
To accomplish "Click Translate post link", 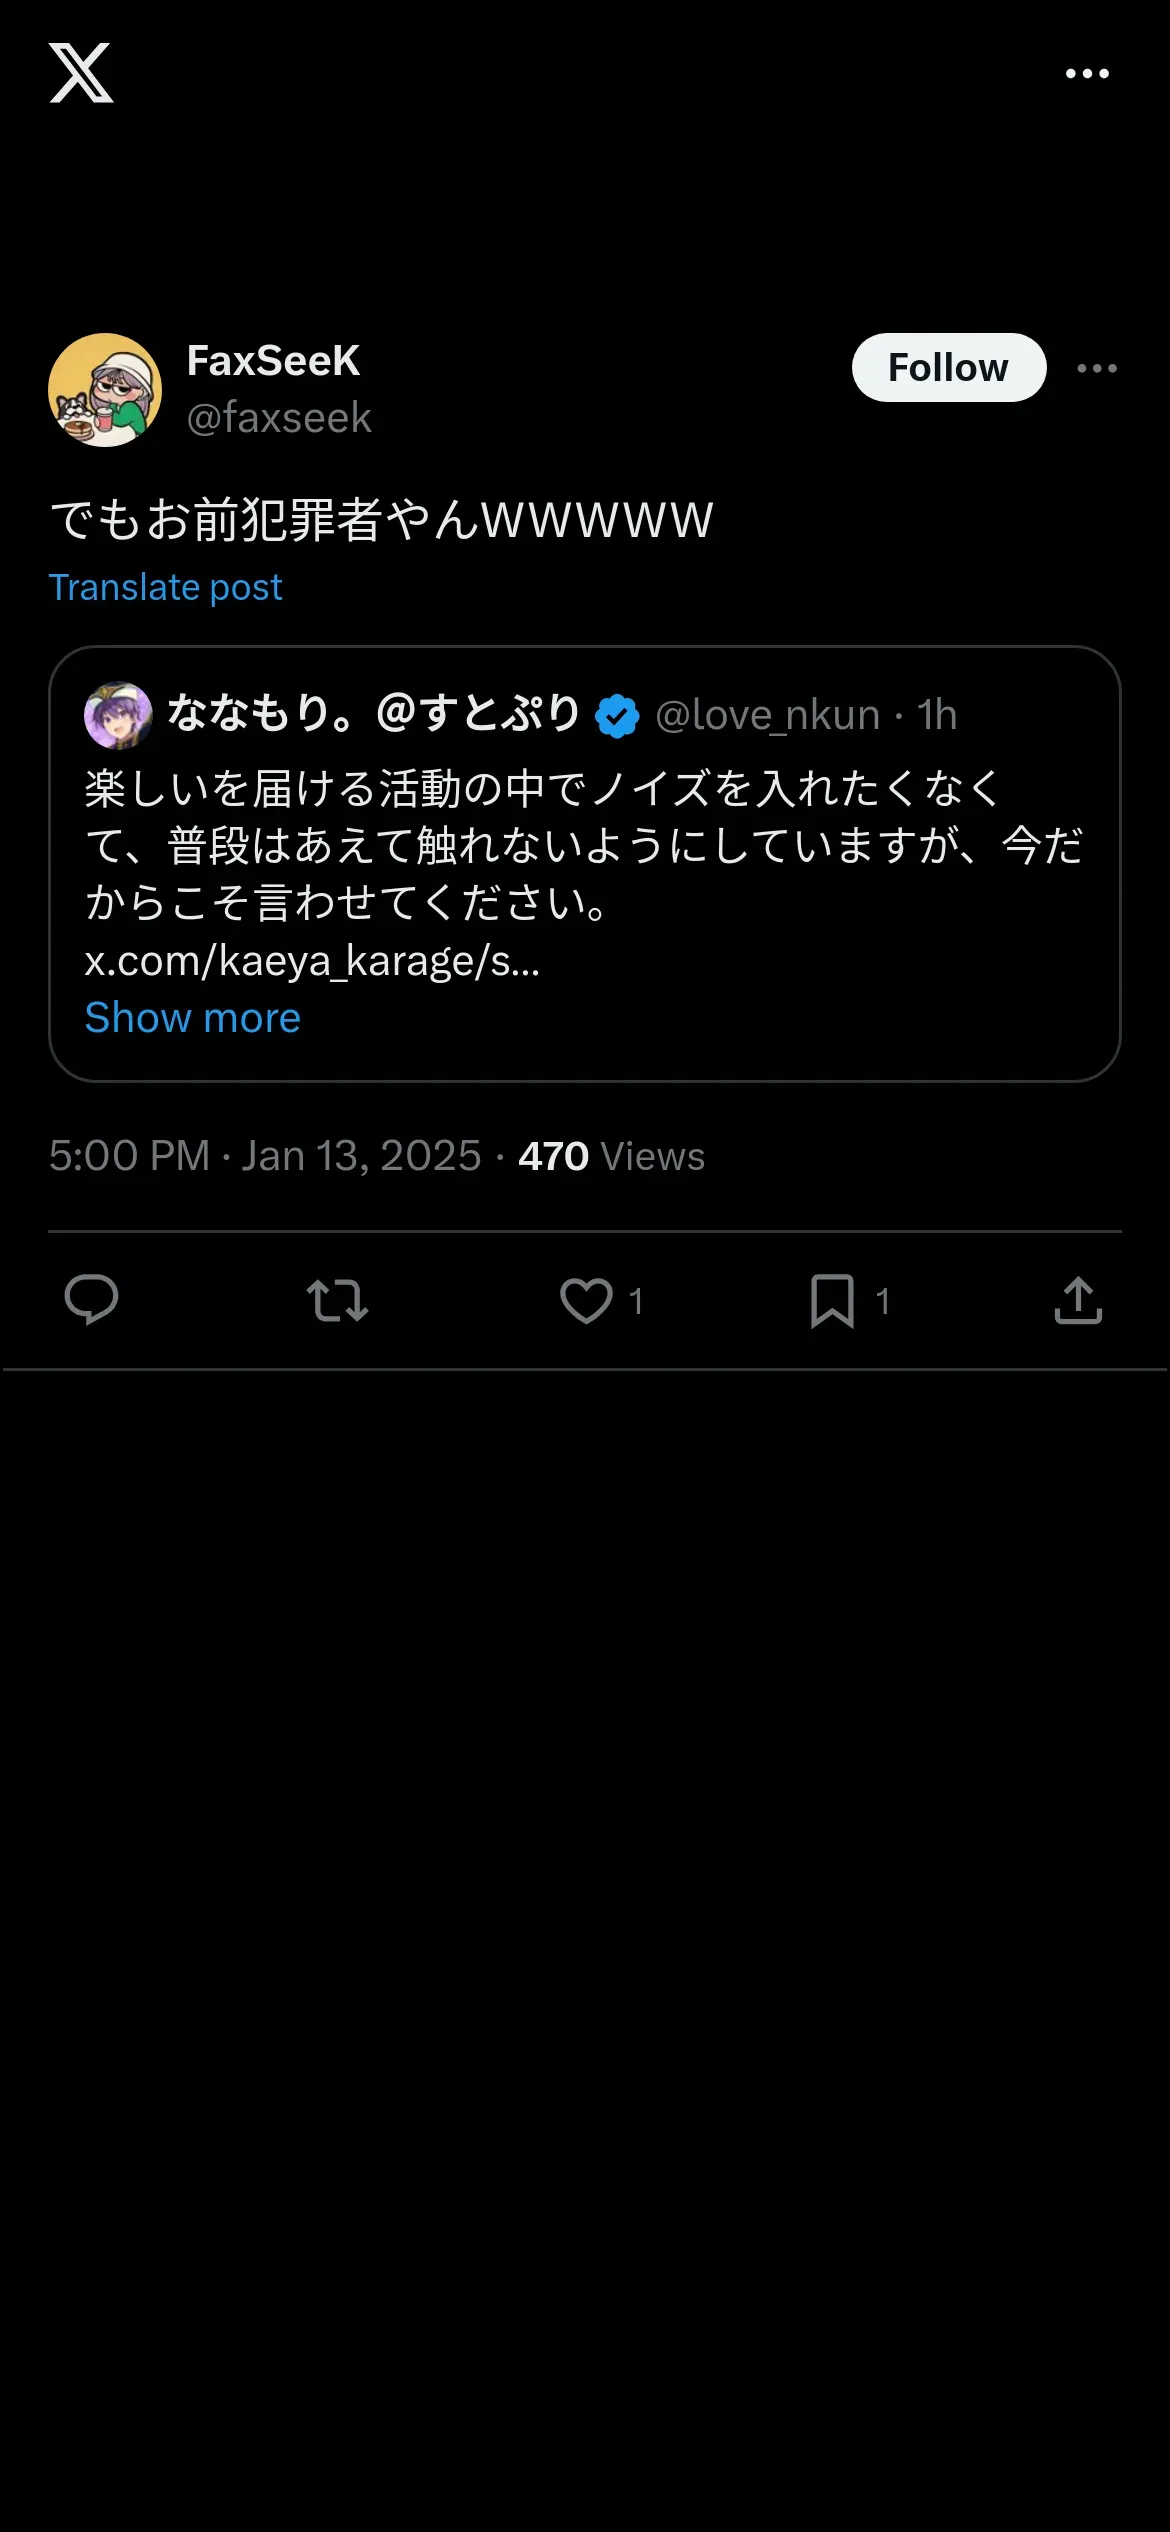I will click(x=166, y=588).
